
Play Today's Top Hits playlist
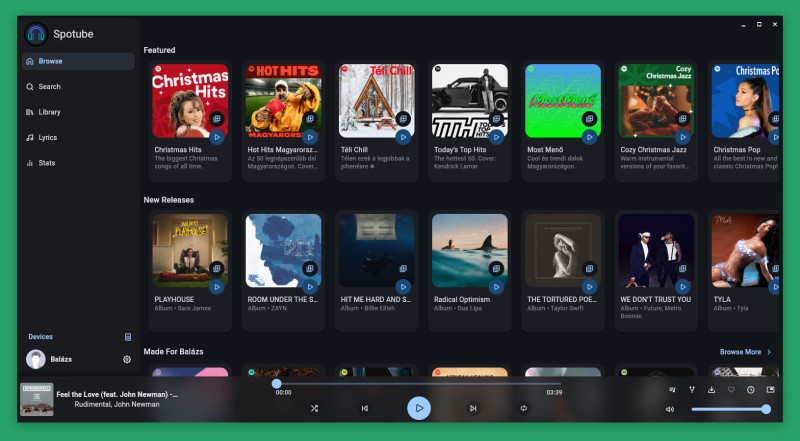click(x=496, y=137)
